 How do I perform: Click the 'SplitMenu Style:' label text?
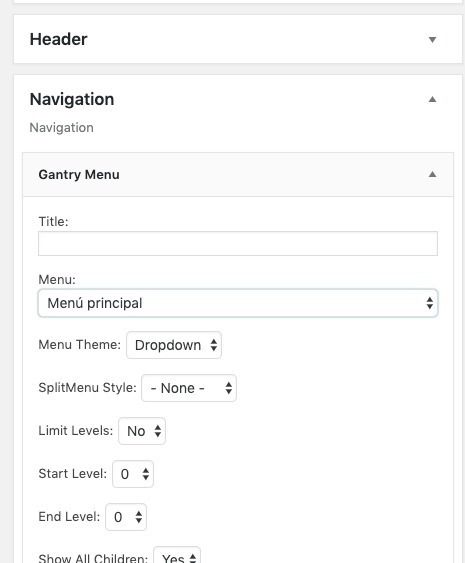coord(87,388)
